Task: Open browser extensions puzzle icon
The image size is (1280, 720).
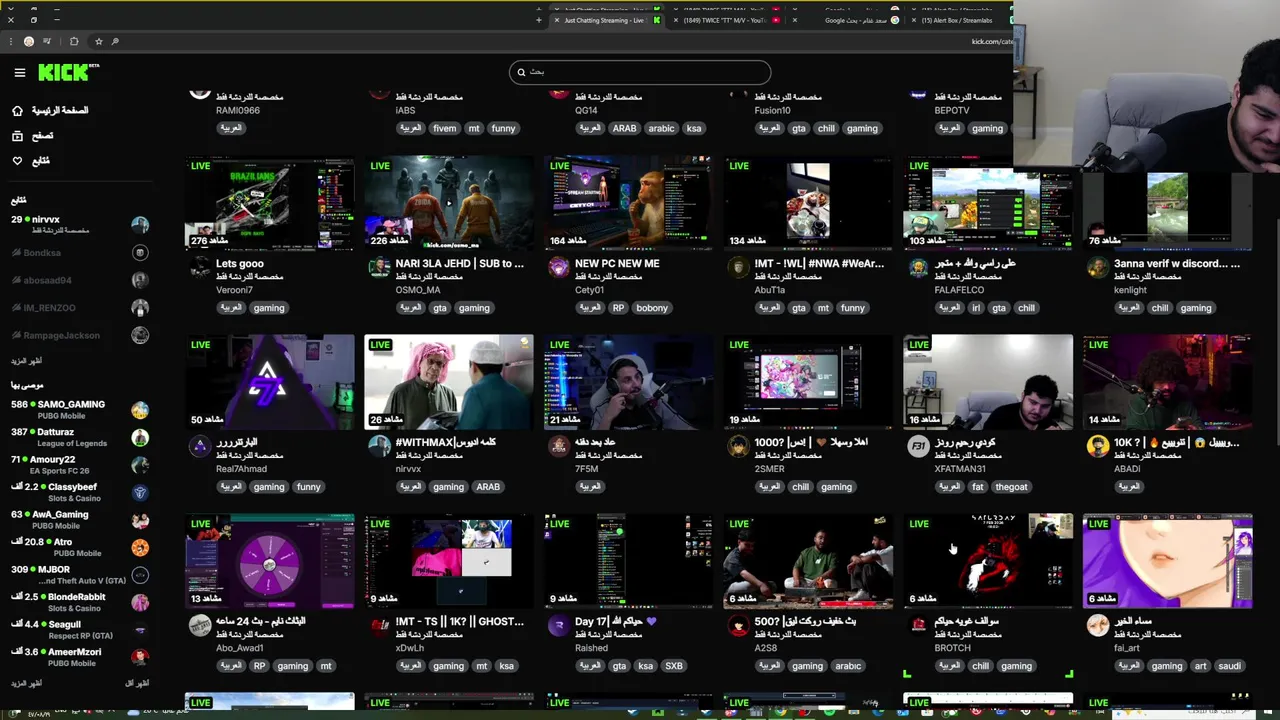Action: click(x=74, y=41)
